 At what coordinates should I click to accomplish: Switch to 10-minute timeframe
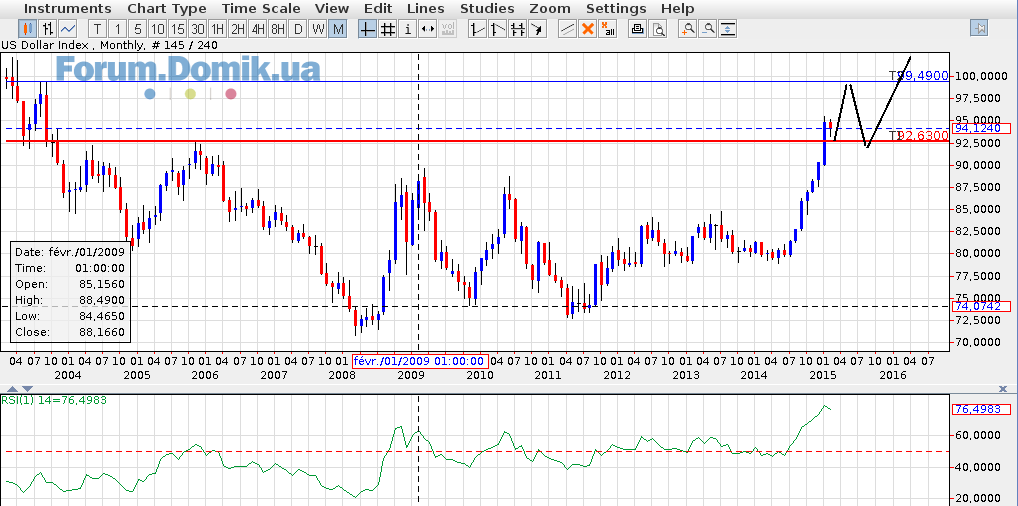click(158, 29)
